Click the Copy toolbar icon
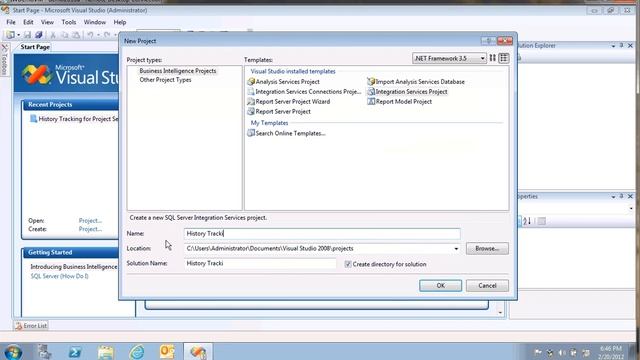This screenshot has height=360, width=640. point(64,35)
